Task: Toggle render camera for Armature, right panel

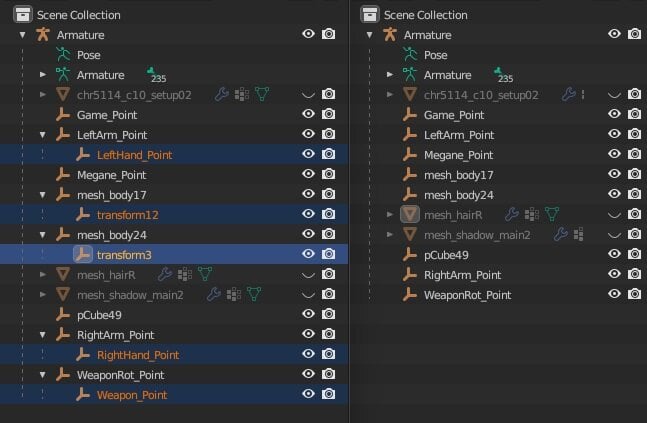Action: [x=634, y=34]
